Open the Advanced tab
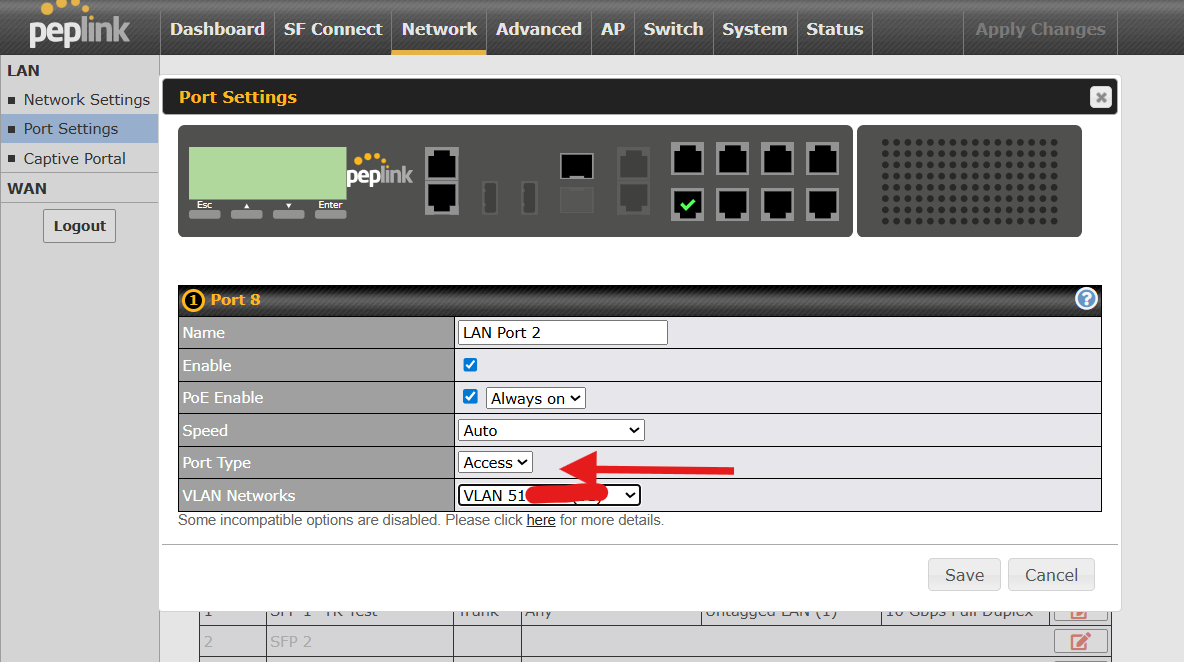This screenshot has width=1184, height=662. point(538,29)
